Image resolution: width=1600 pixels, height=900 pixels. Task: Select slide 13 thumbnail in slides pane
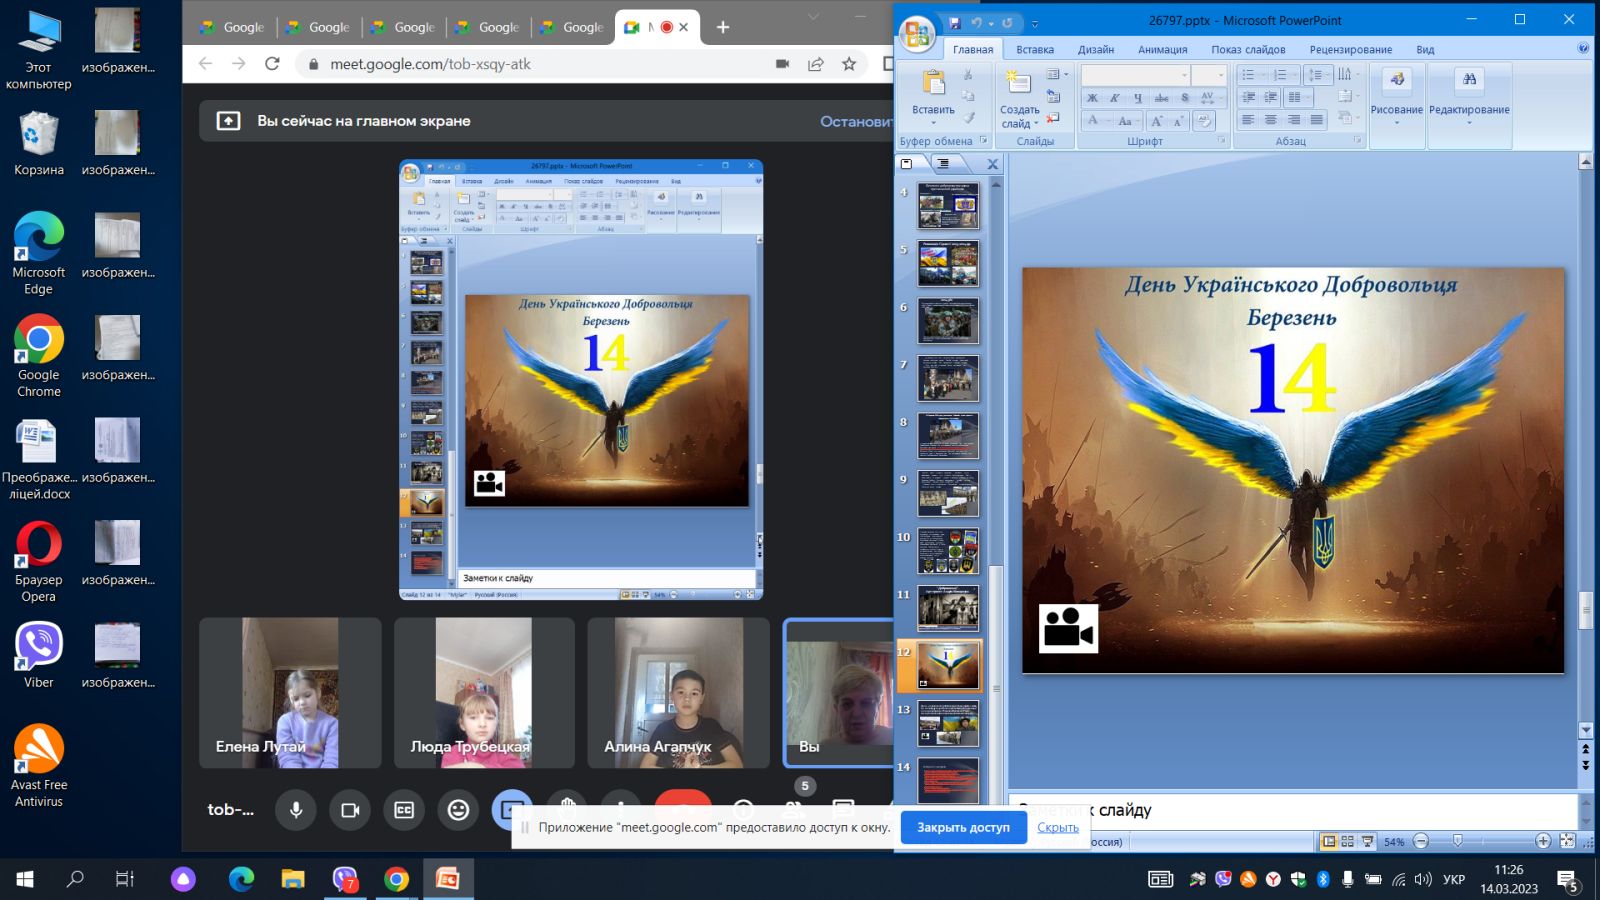(948, 723)
